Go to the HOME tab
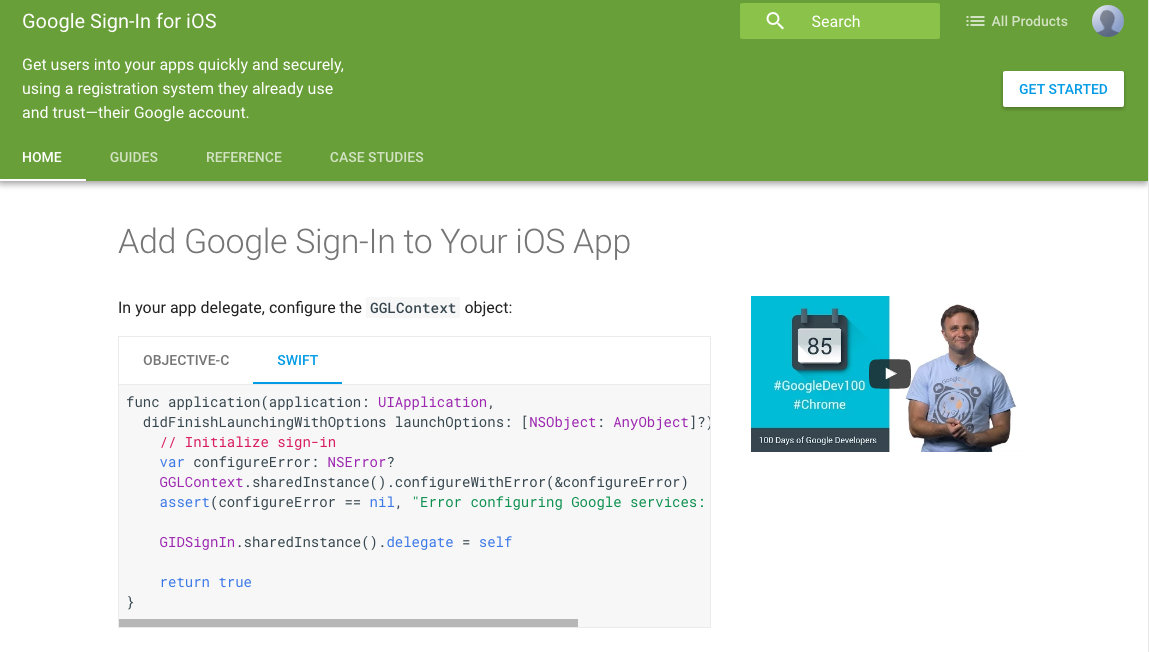Screen dimensions: 1149x652 click(42, 157)
